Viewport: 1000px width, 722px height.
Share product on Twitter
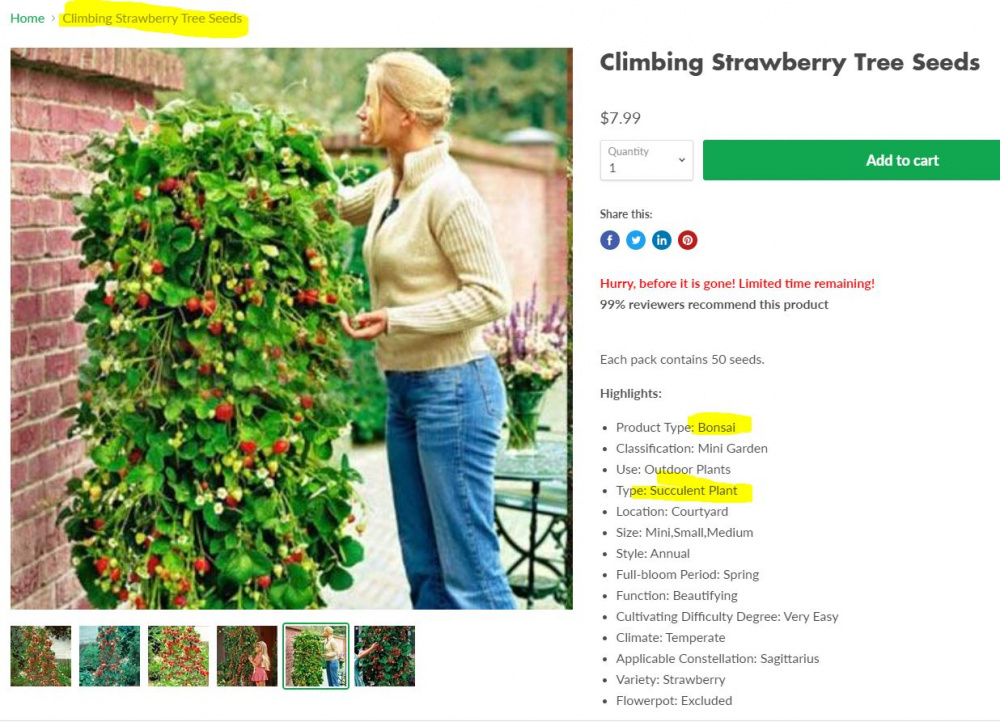[x=636, y=240]
